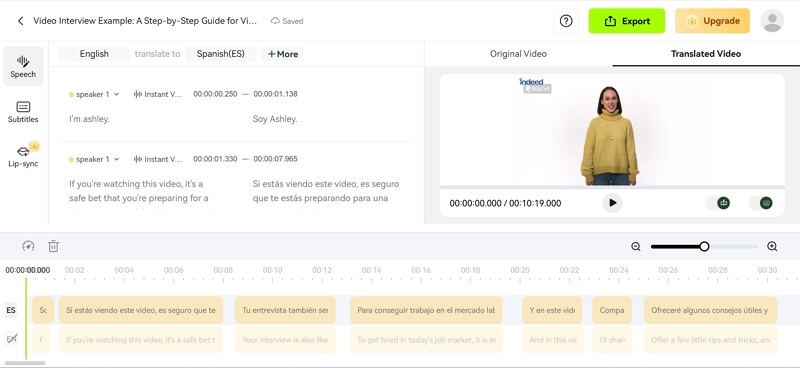The image size is (800, 368).
Task: Select the ES track label
Action: 11,310
